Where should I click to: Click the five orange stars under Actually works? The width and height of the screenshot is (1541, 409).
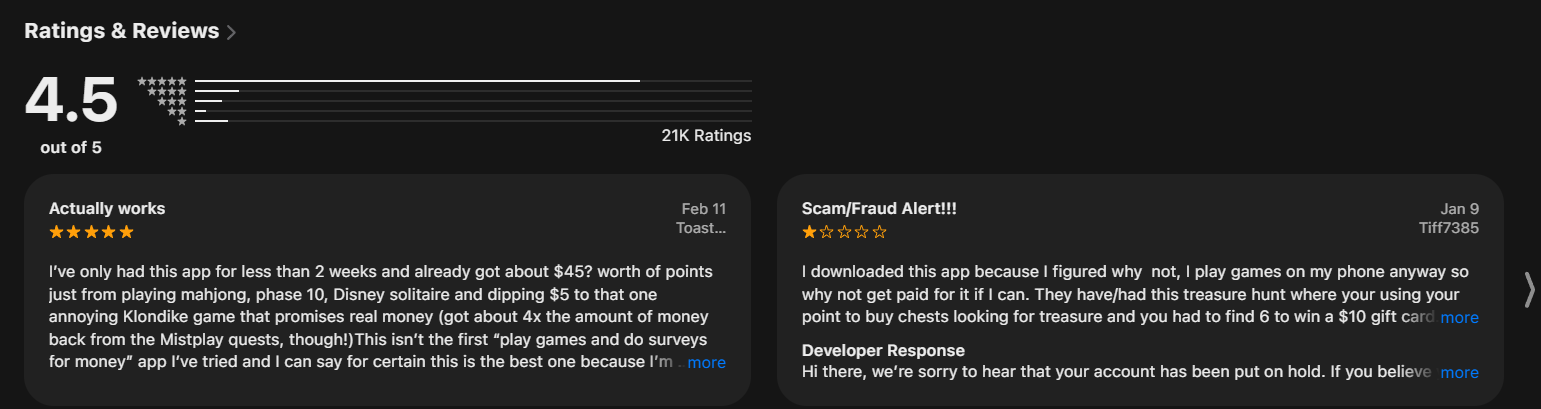(x=91, y=232)
